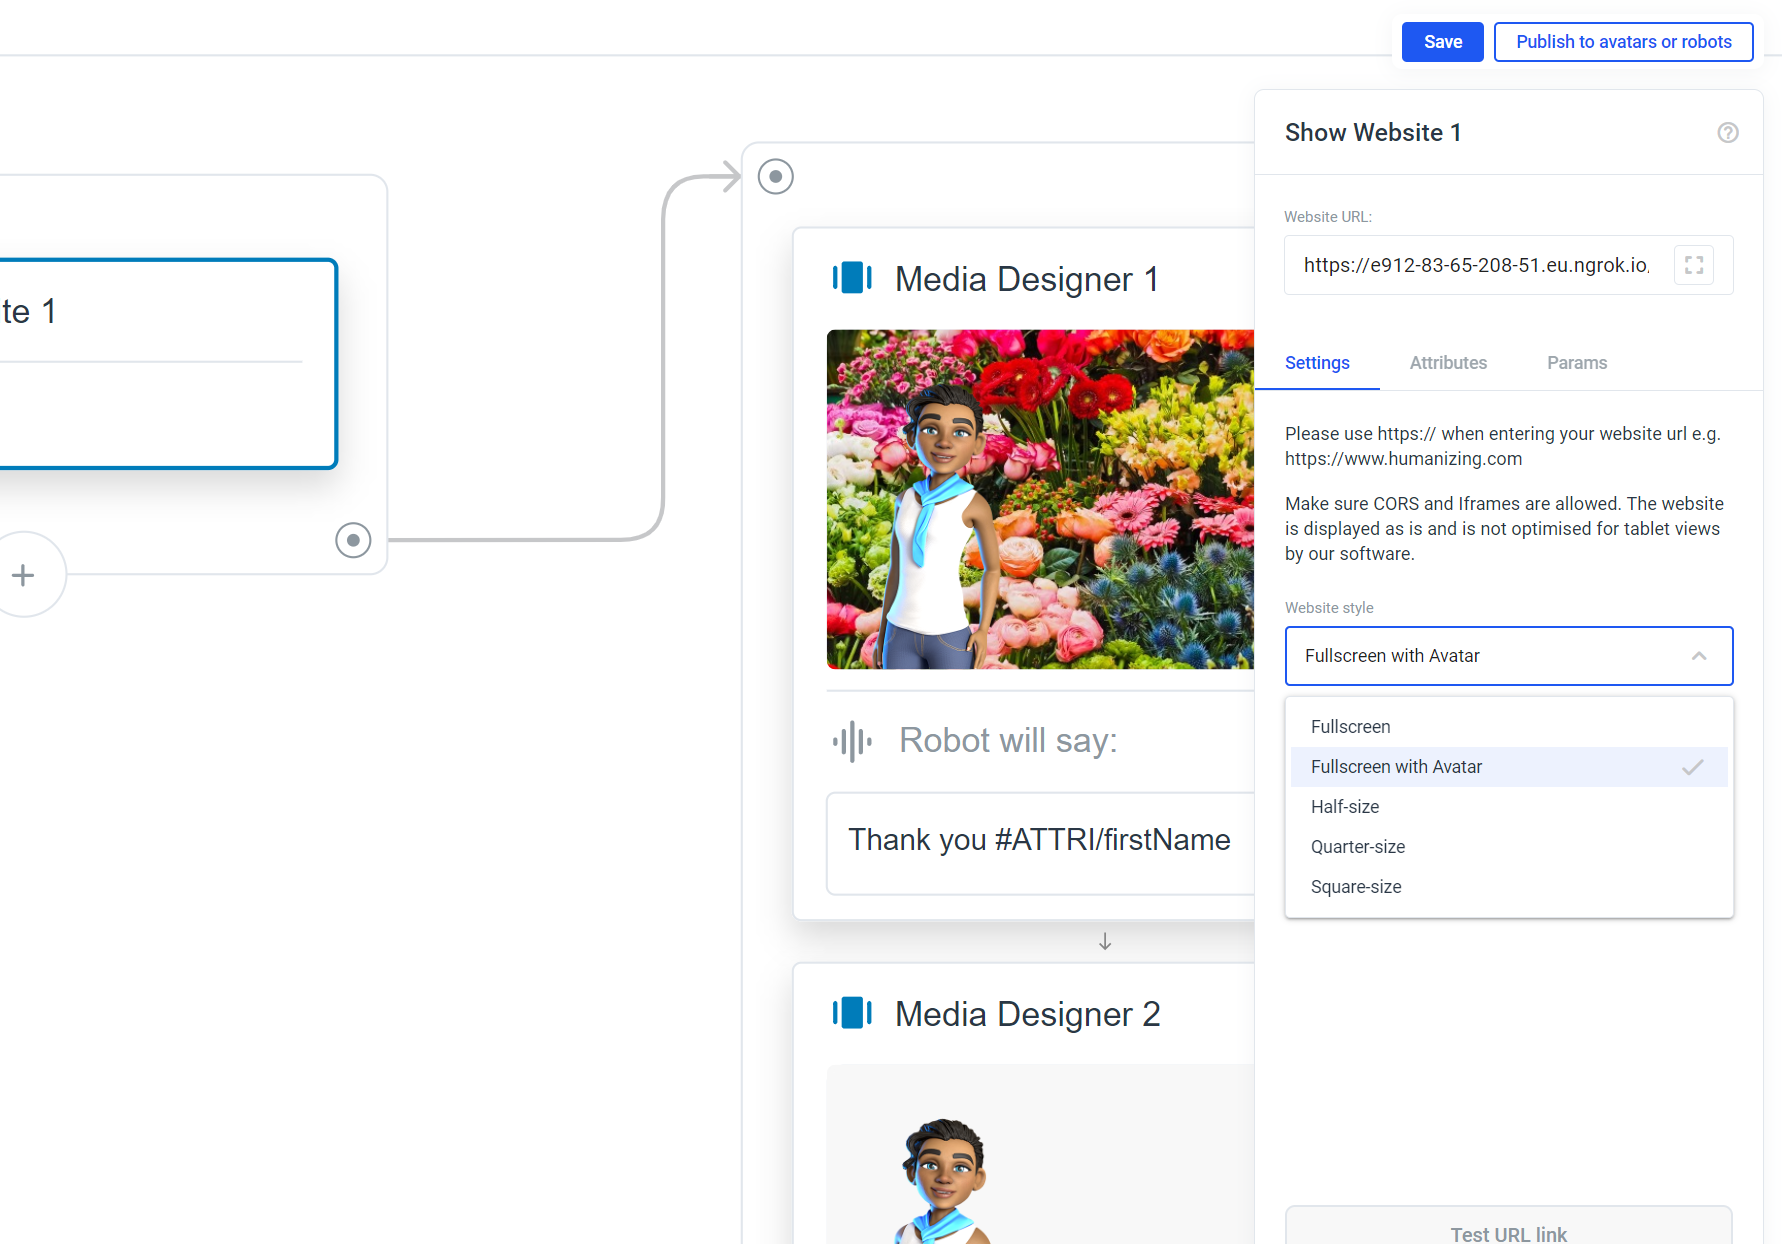Select Fullscreen with Avatar option
Viewport: 1782px width, 1244px height.
tap(1508, 767)
